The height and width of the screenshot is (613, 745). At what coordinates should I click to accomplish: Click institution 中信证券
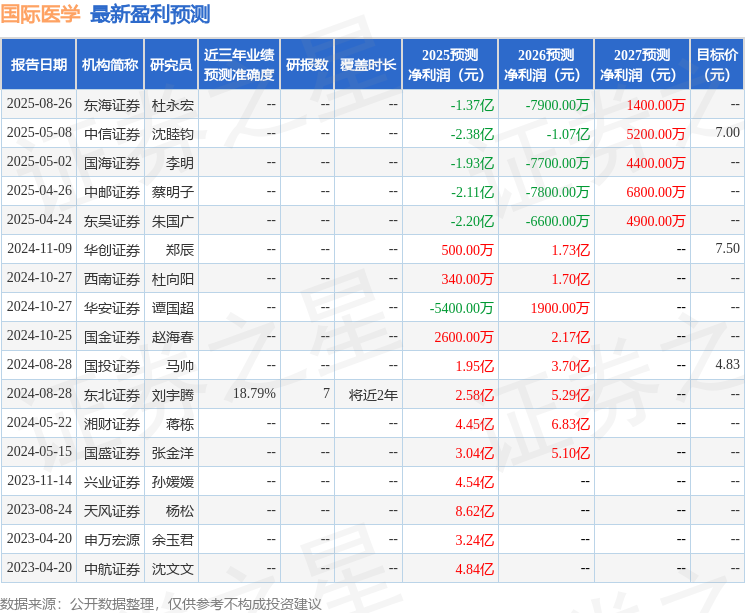[x=112, y=134]
